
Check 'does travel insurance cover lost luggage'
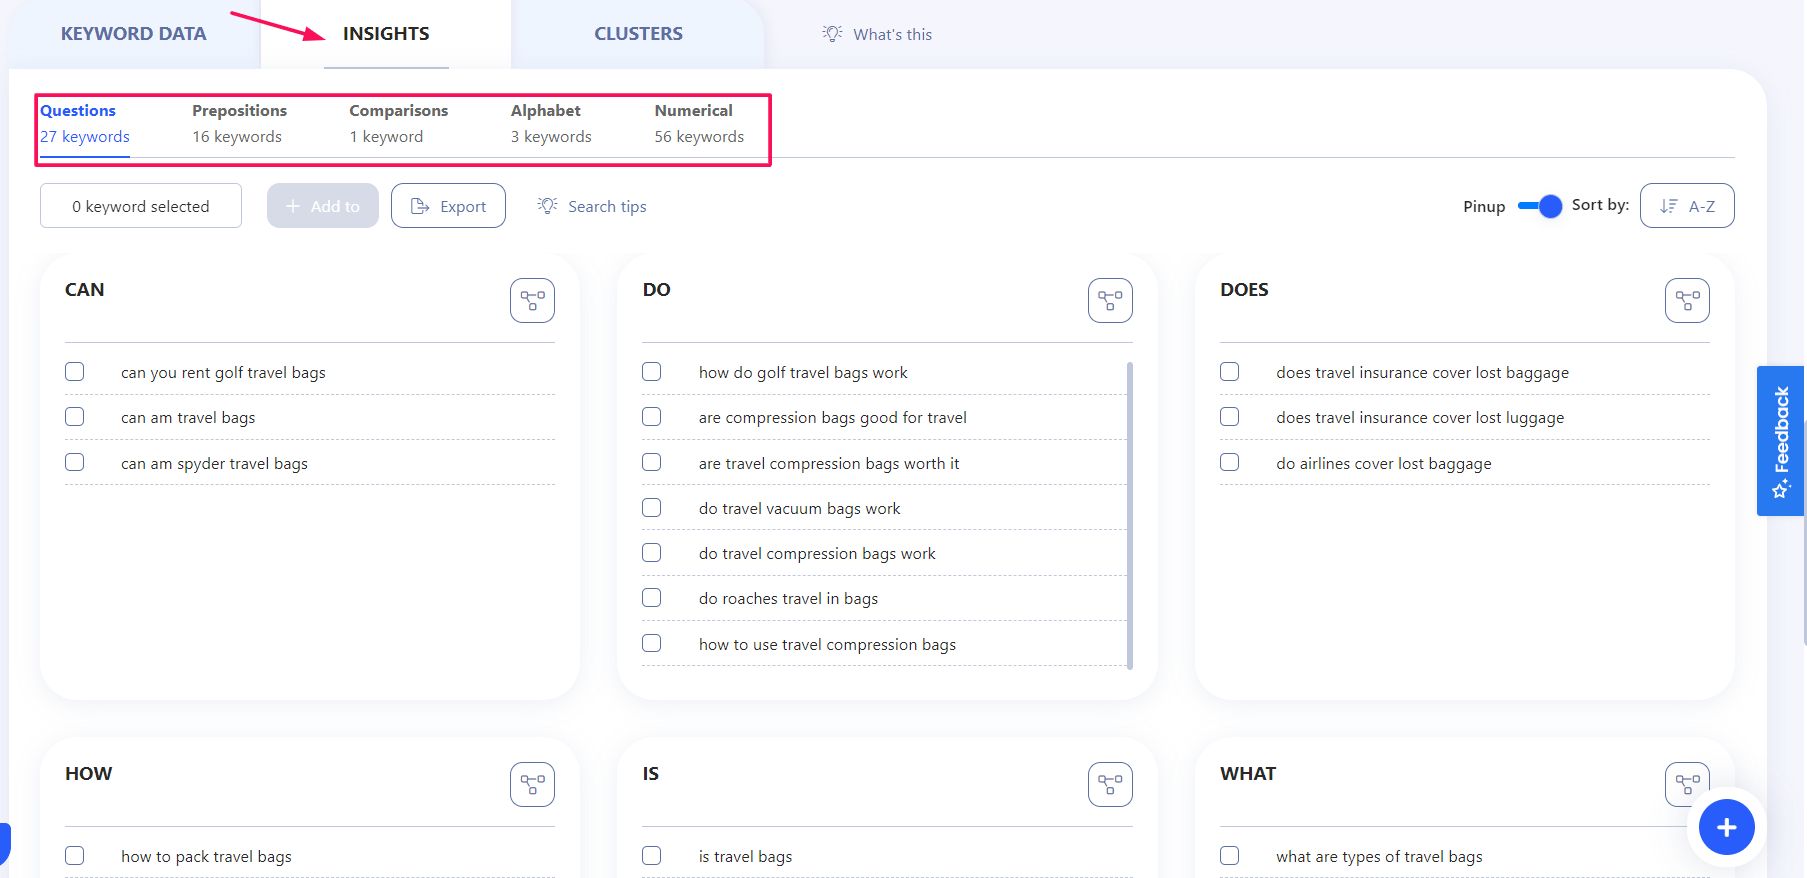coord(1230,417)
